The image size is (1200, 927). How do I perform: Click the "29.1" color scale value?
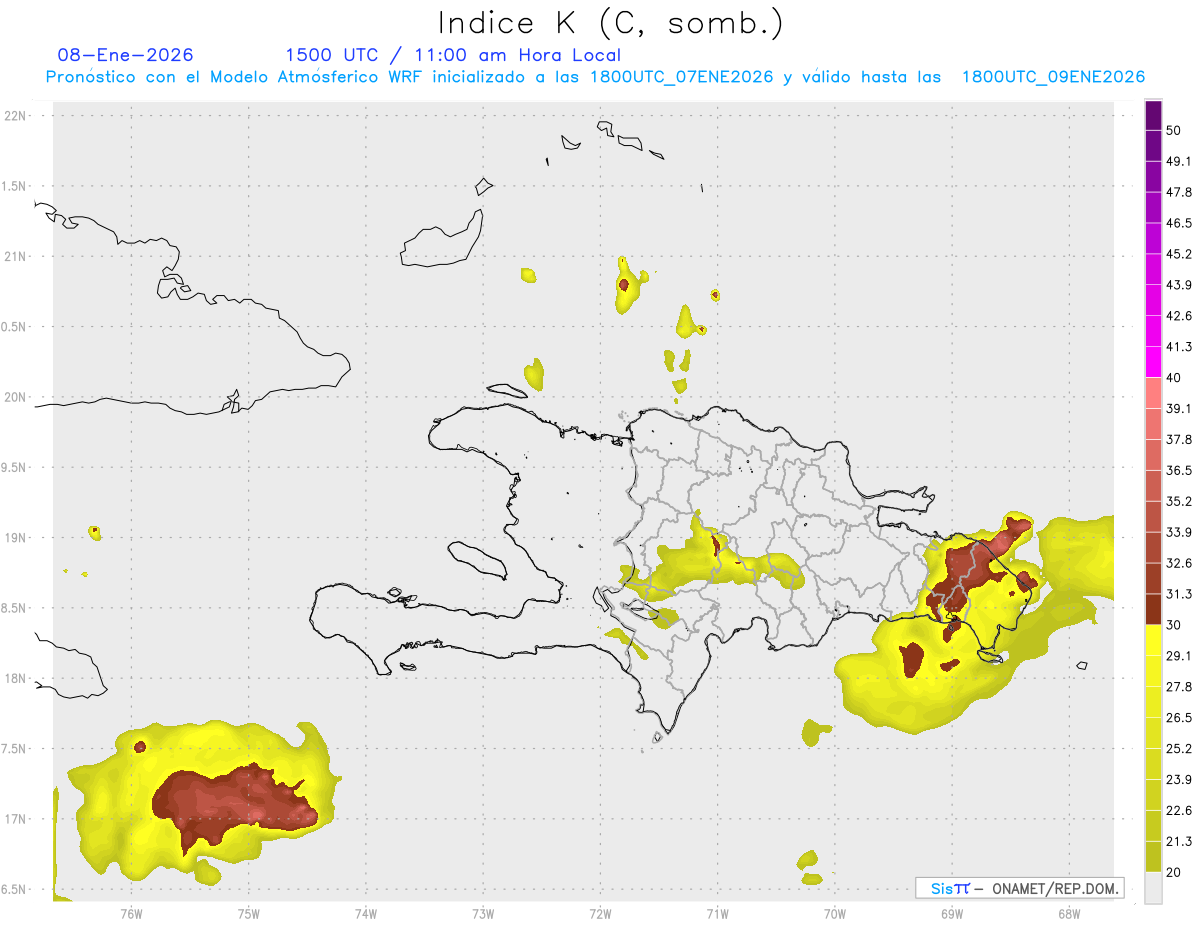point(1180,655)
